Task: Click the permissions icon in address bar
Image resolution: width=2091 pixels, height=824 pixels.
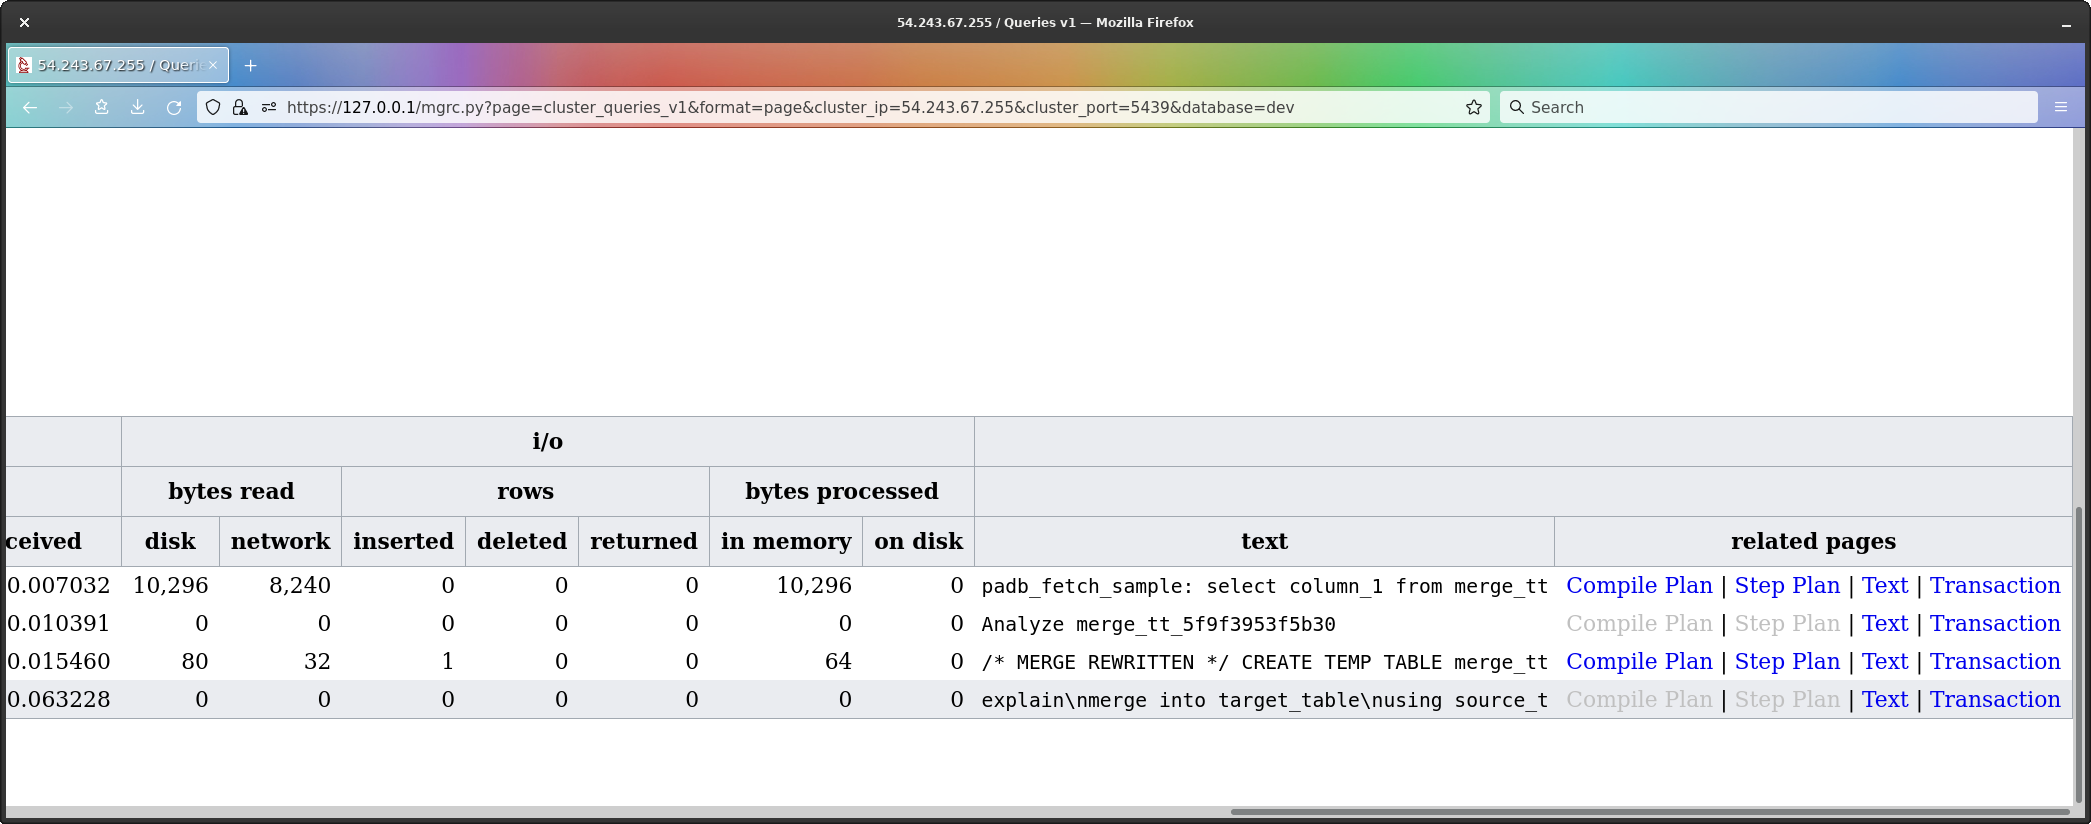Action: point(268,107)
